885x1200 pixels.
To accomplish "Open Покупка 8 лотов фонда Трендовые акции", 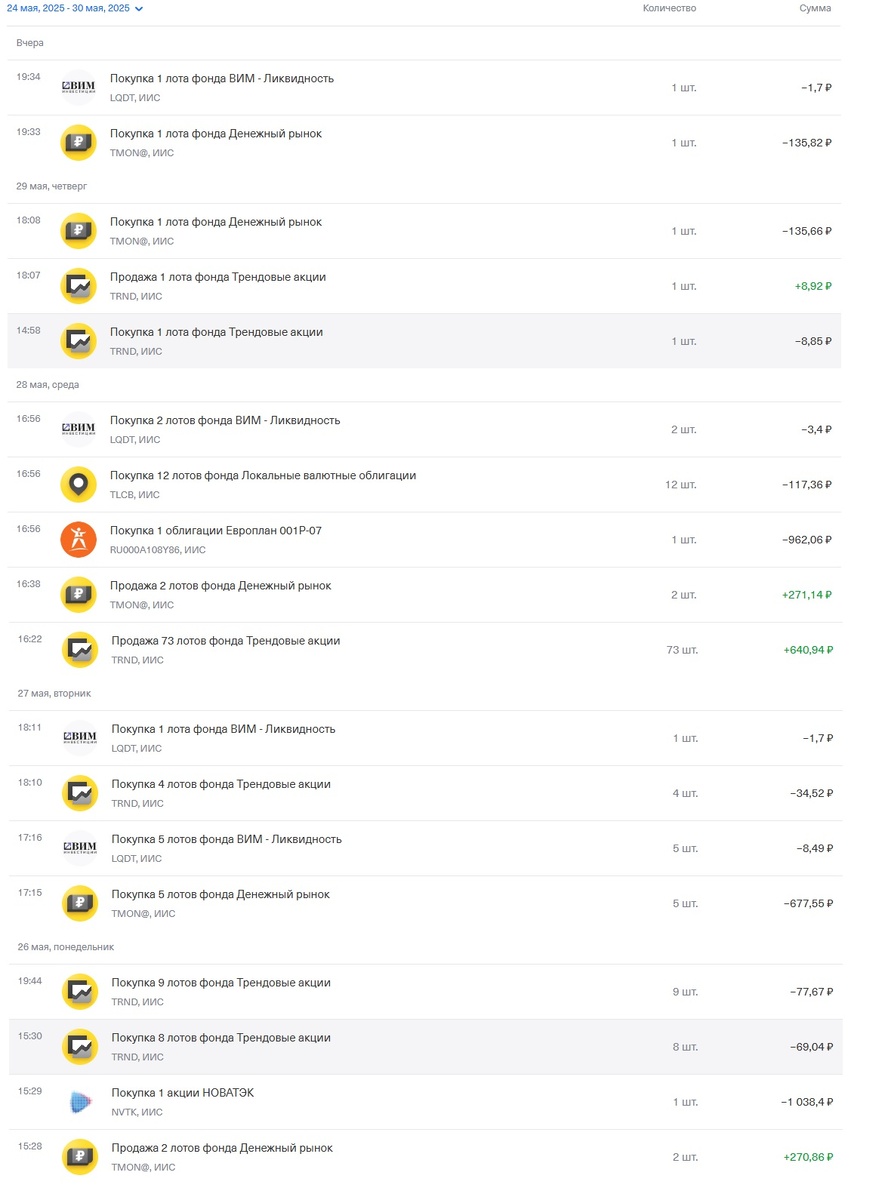I will click(x=425, y=1046).
